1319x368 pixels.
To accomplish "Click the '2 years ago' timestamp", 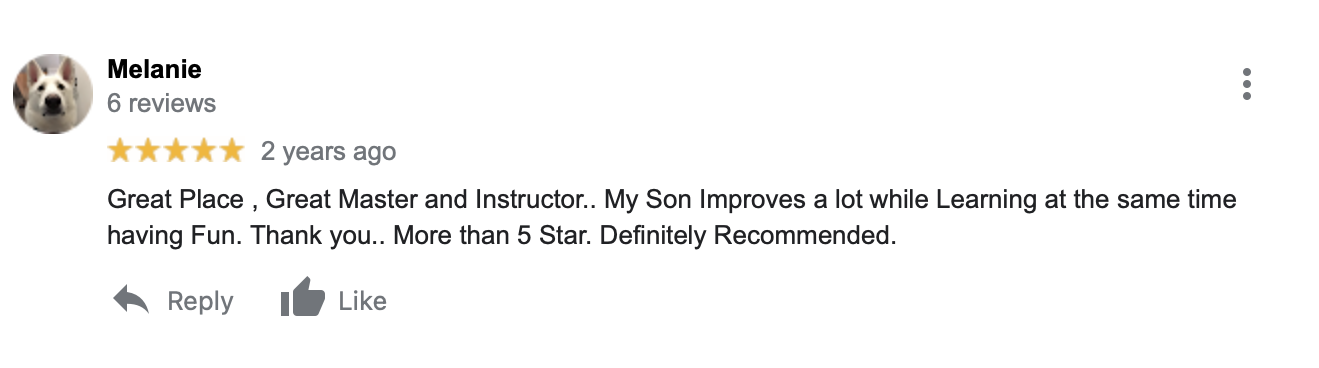I will (x=328, y=152).
